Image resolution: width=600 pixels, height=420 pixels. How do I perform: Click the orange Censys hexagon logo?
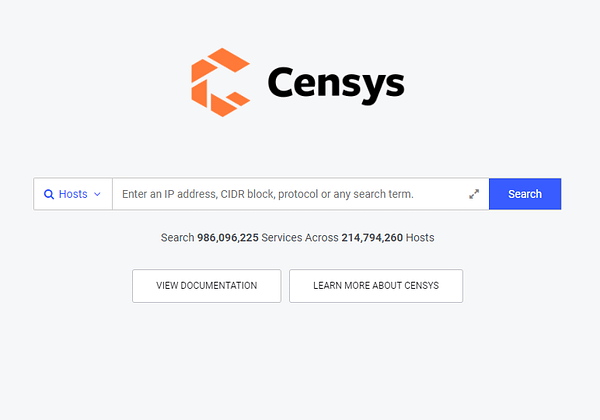coord(220,82)
